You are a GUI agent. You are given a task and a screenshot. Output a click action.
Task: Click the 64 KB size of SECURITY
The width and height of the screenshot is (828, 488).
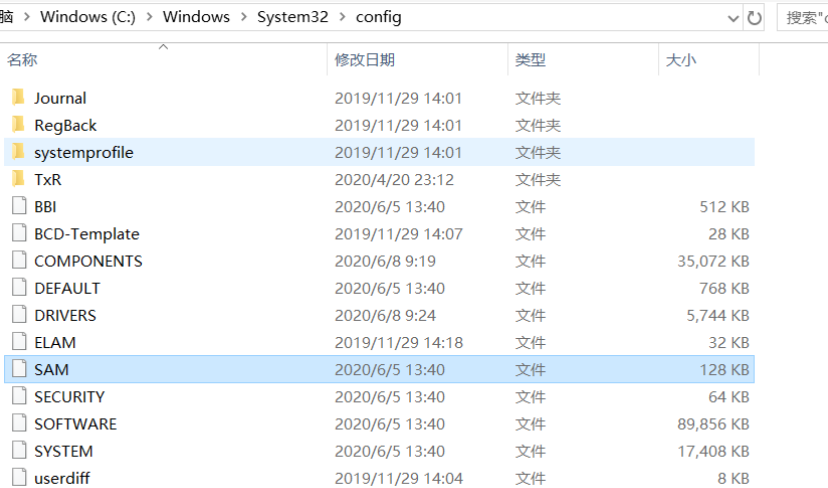tap(729, 397)
